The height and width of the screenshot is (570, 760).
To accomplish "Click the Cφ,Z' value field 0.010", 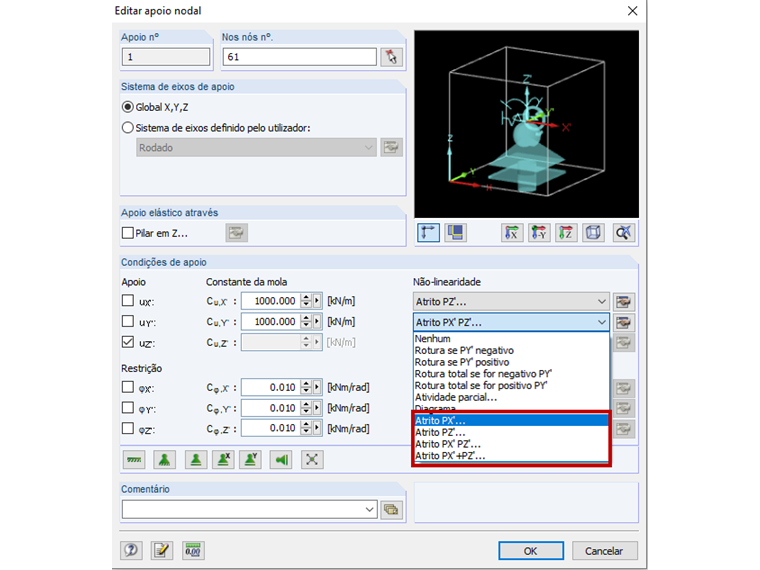I will tap(270, 428).
